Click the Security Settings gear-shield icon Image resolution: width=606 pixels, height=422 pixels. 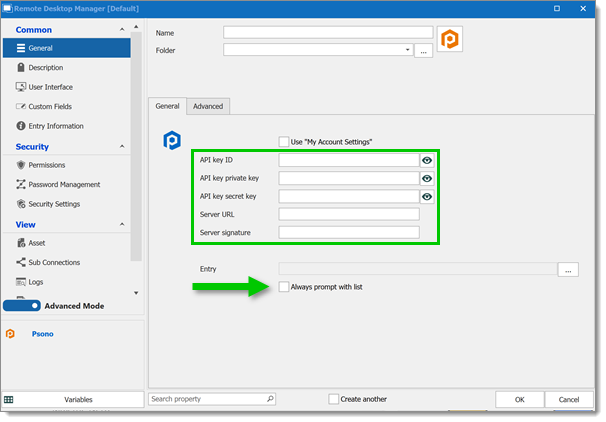pos(21,204)
